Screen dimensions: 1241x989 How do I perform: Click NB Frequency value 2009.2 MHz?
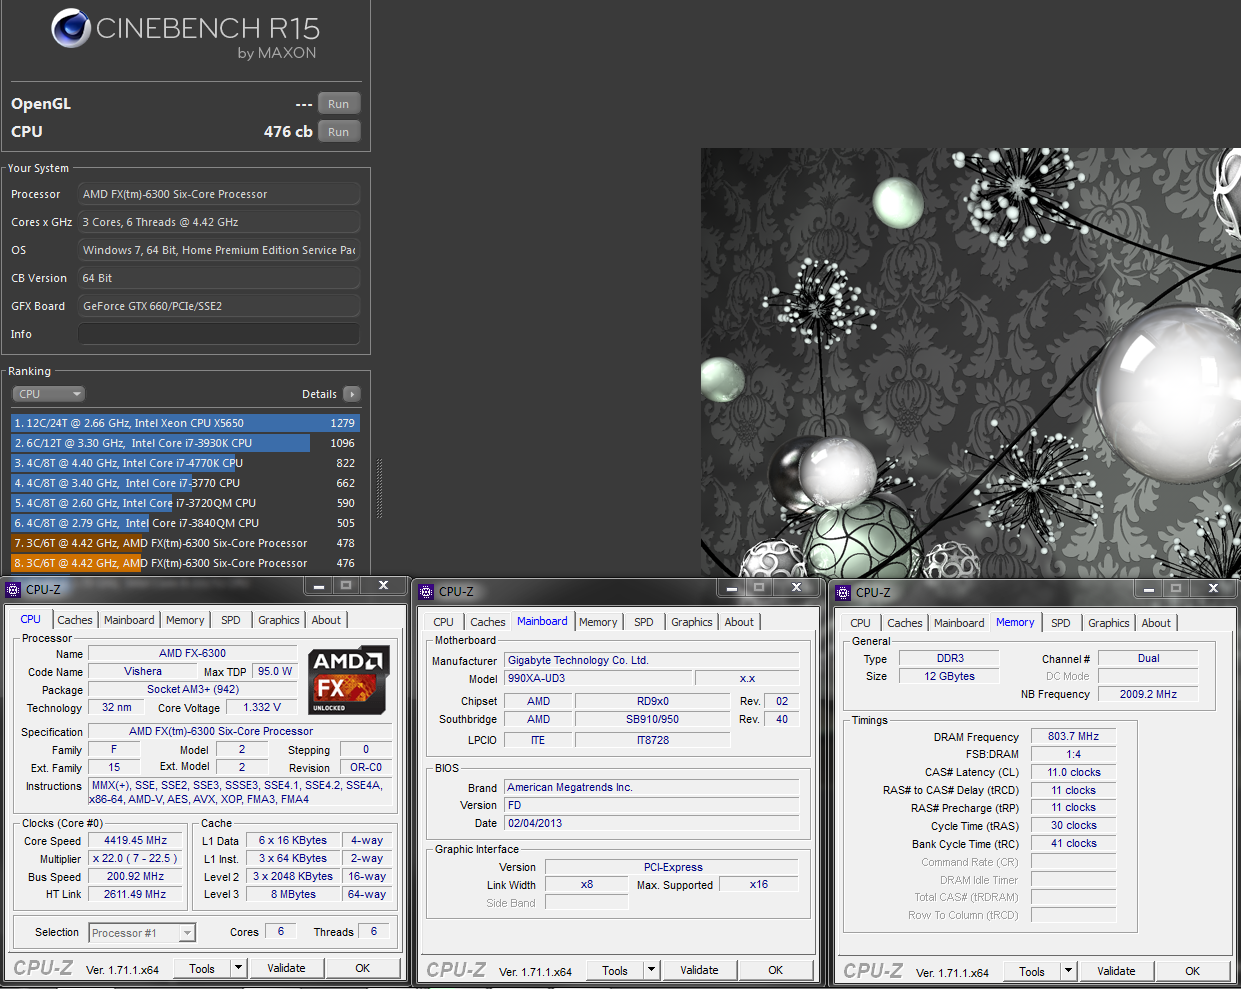pyautogui.click(x=1148, y=694)
